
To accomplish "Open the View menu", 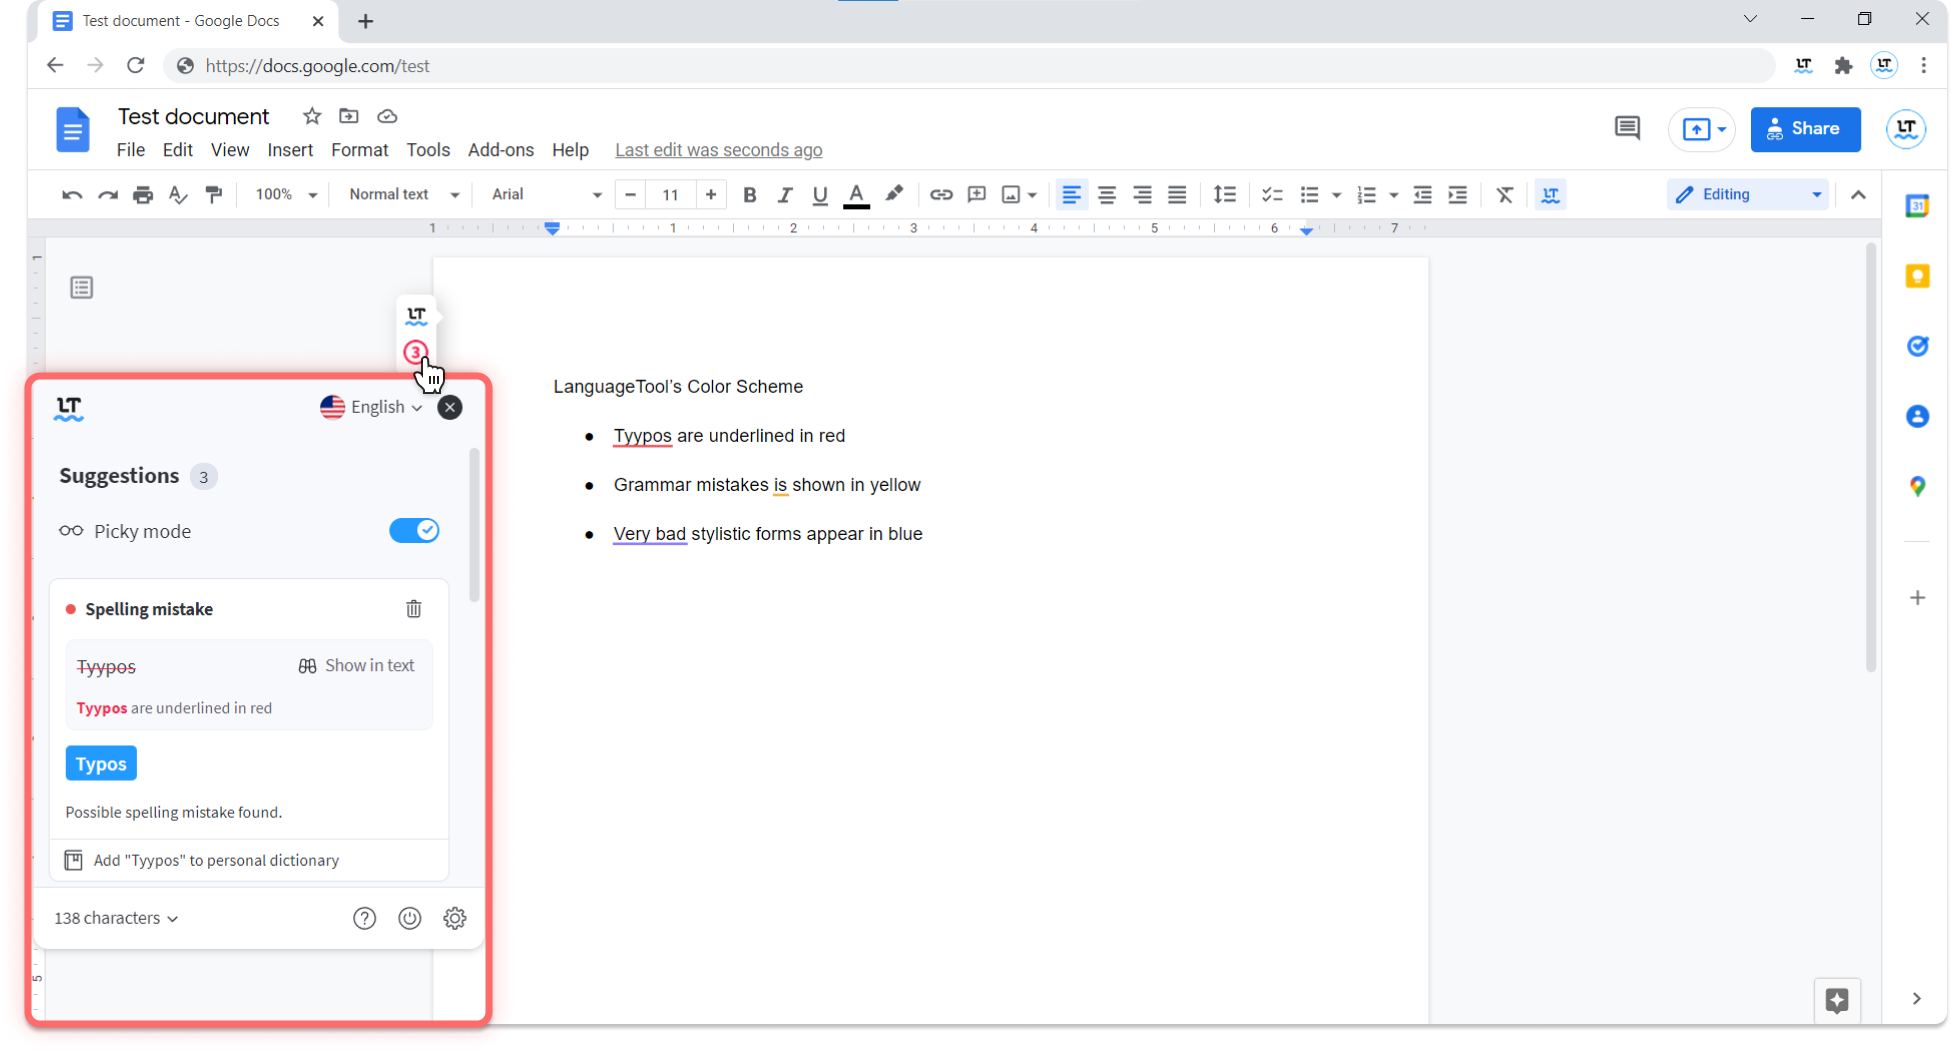I will tap(230, 150).
